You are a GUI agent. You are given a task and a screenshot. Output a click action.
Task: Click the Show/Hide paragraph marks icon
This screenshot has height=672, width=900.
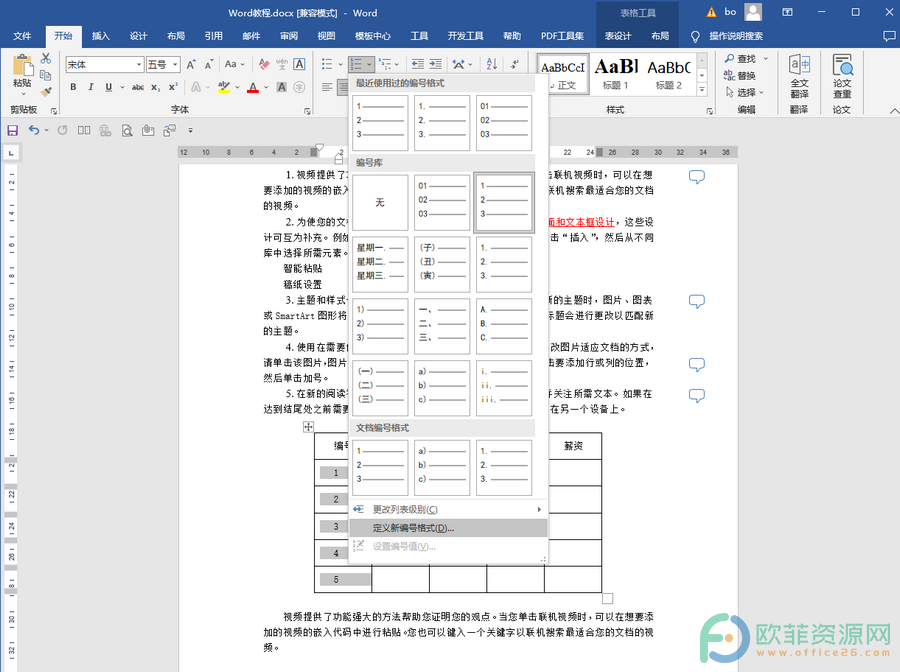coord(515,64)
